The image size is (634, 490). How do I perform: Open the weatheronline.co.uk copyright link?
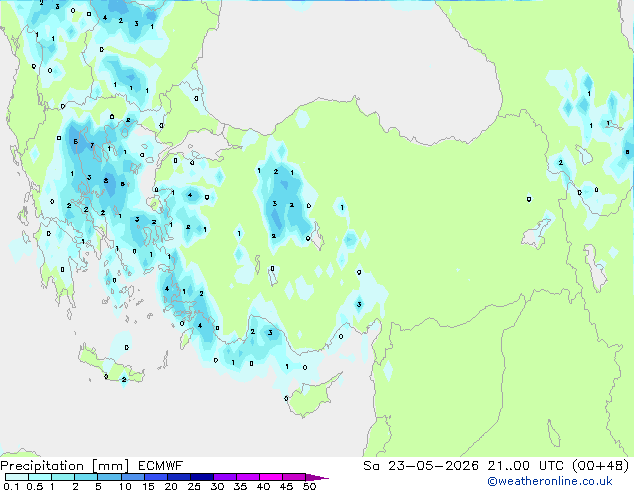(550, 481)
